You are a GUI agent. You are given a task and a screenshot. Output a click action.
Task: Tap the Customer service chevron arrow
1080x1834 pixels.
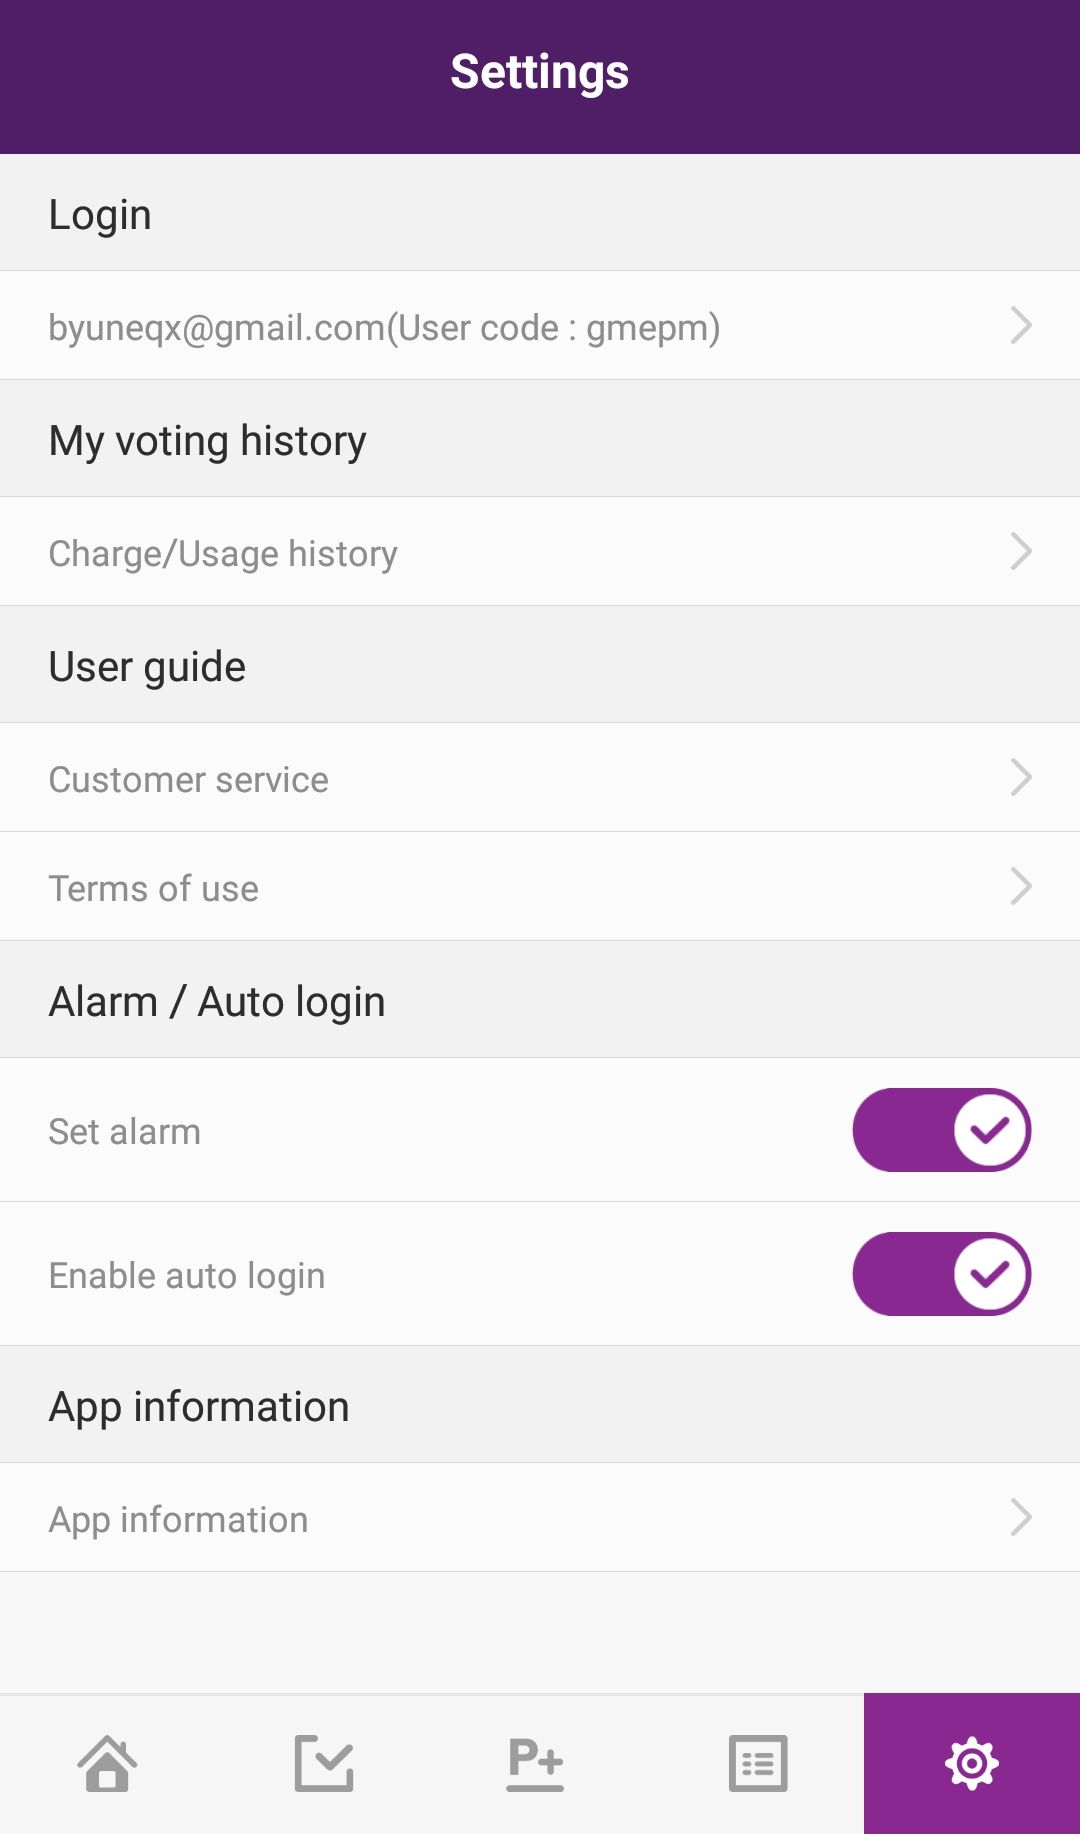click(1021, 777)
